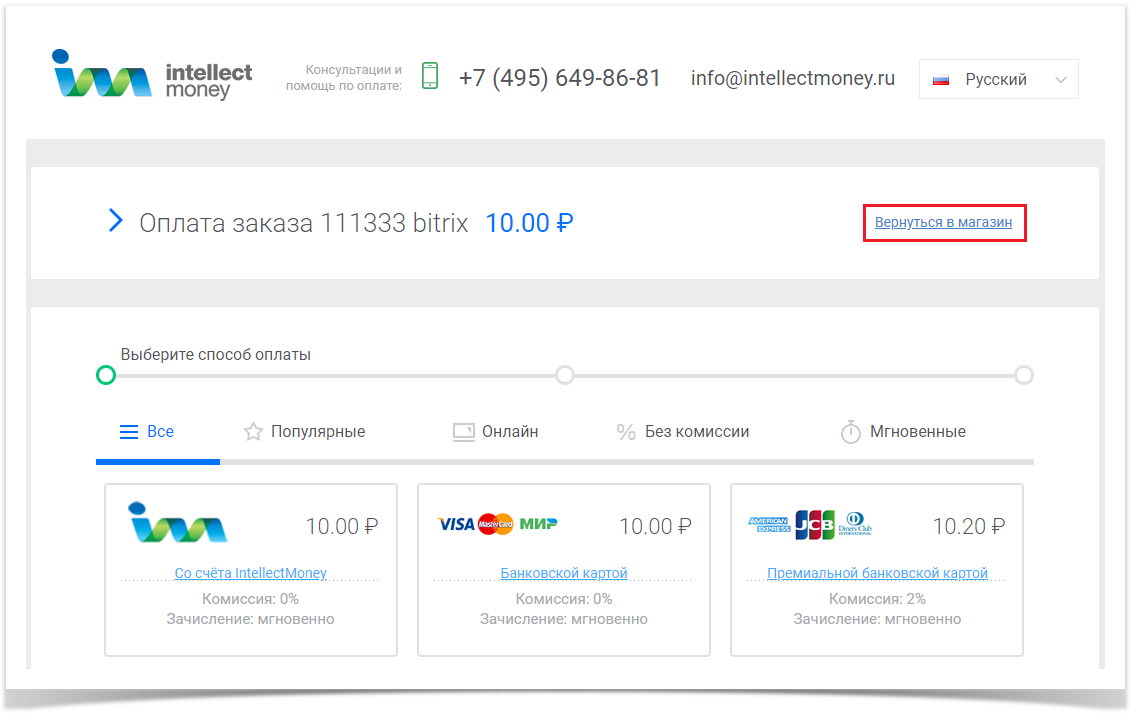The width and height of the screenshot is (1139, 718).
Task: Switch to the Онлайн tab
Action: [x=496, y=432]
